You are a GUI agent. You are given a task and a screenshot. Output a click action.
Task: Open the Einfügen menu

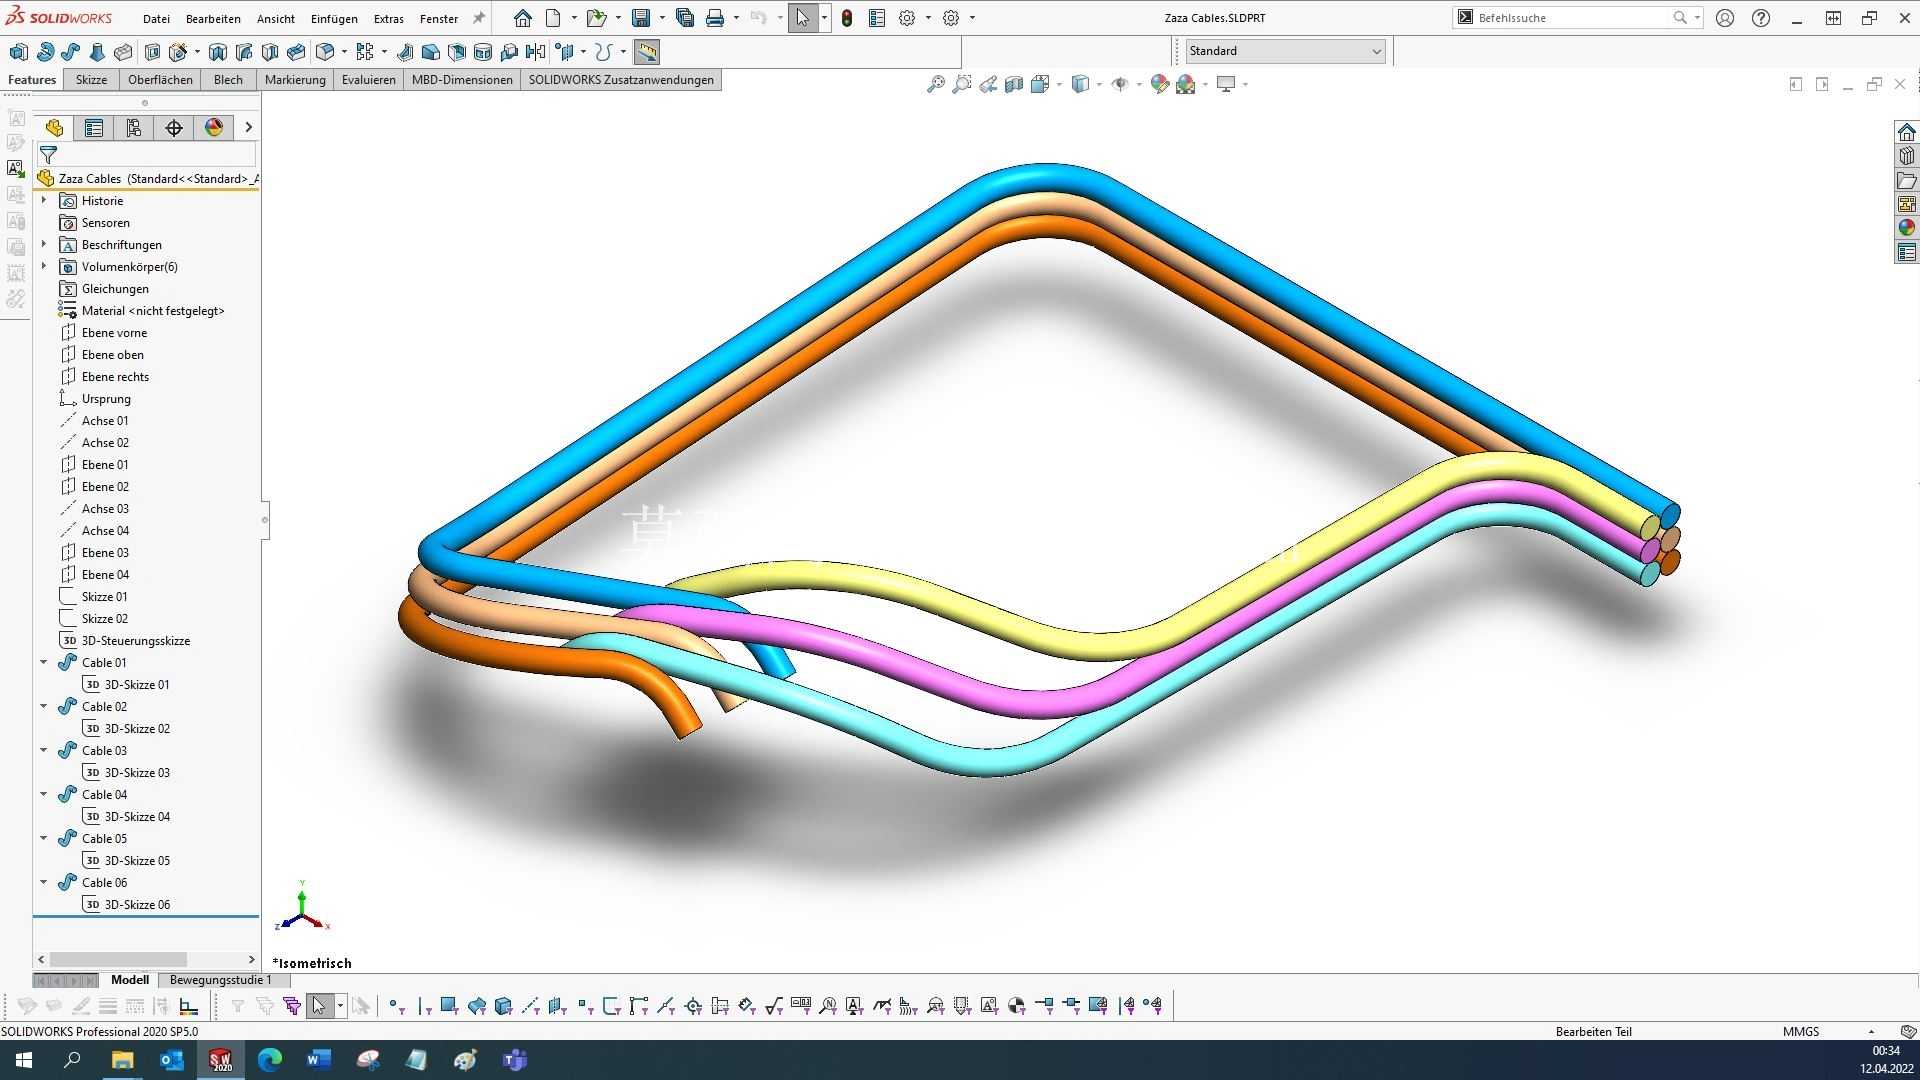tap(334, 19)
